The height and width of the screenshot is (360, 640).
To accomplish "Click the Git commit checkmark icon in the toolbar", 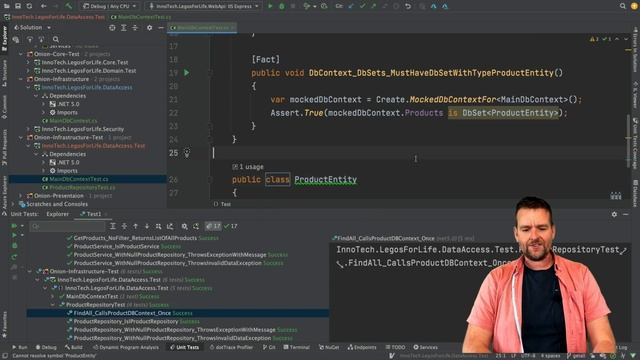I will tap(362, 6).
